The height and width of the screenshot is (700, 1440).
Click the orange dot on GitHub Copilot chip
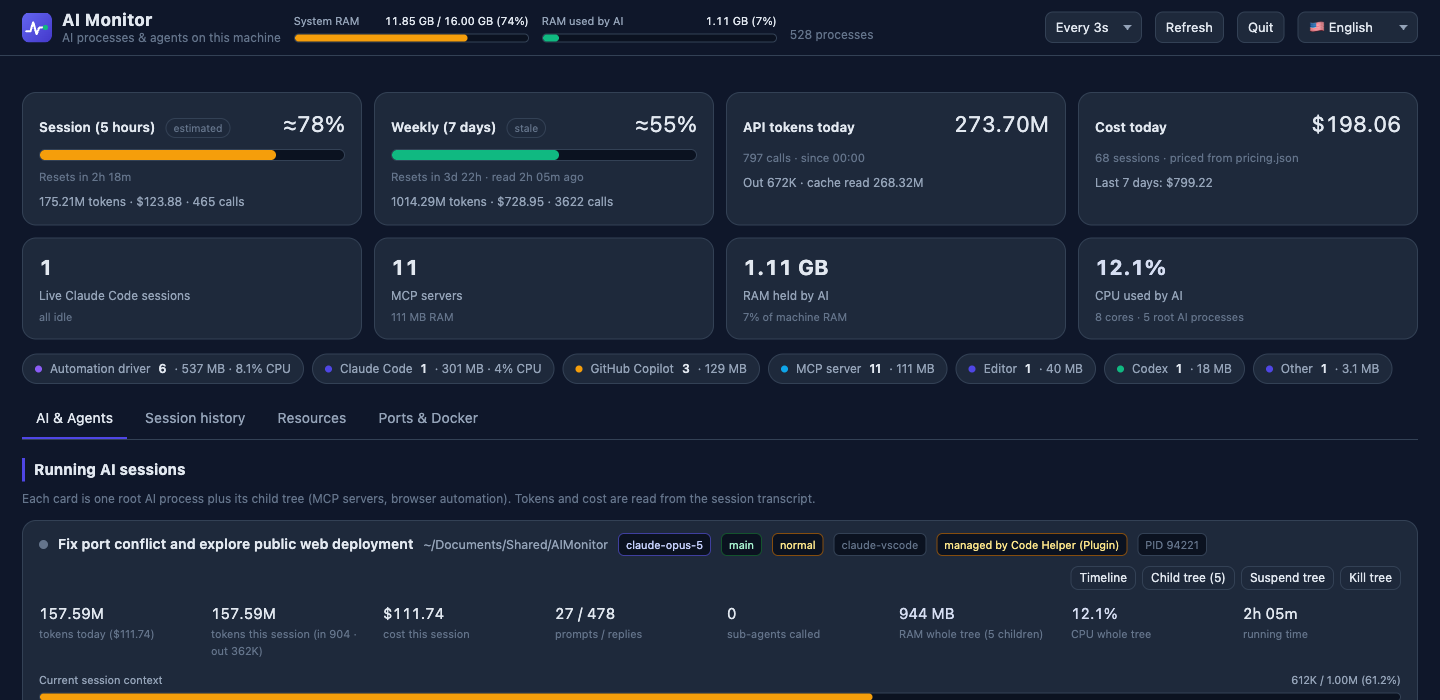coord(579,369)
